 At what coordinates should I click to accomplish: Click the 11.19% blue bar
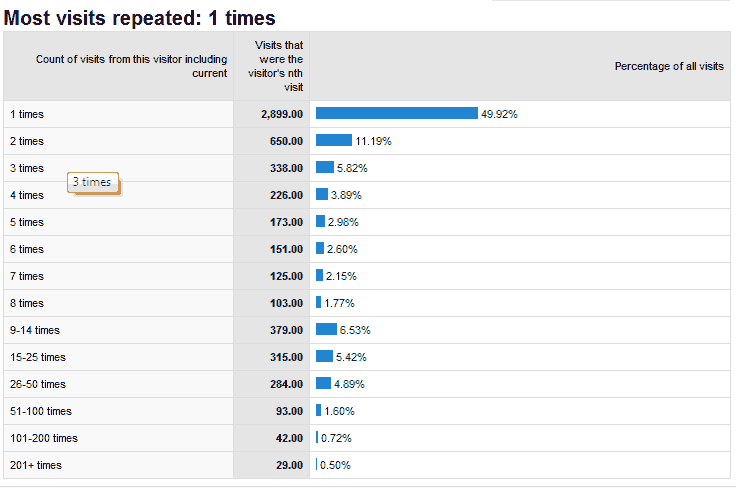click(x=334, y=141)
